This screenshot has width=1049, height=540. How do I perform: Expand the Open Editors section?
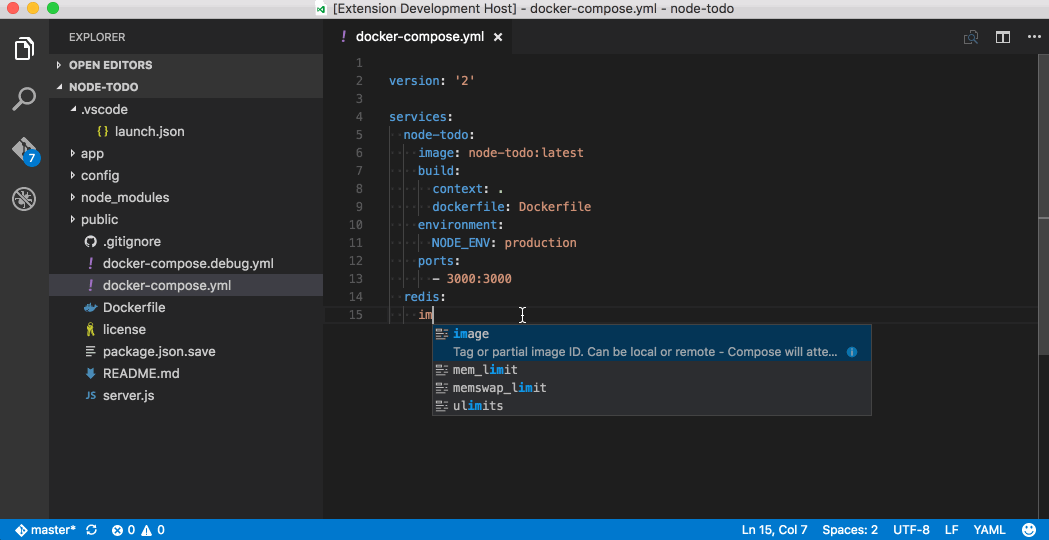[x=186, y=65]
